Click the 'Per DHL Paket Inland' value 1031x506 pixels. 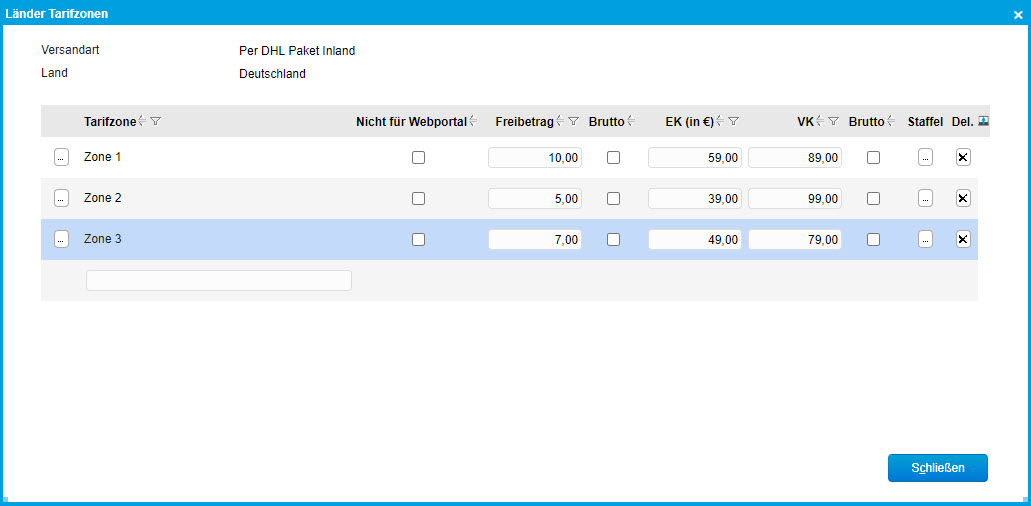[297, 51]
